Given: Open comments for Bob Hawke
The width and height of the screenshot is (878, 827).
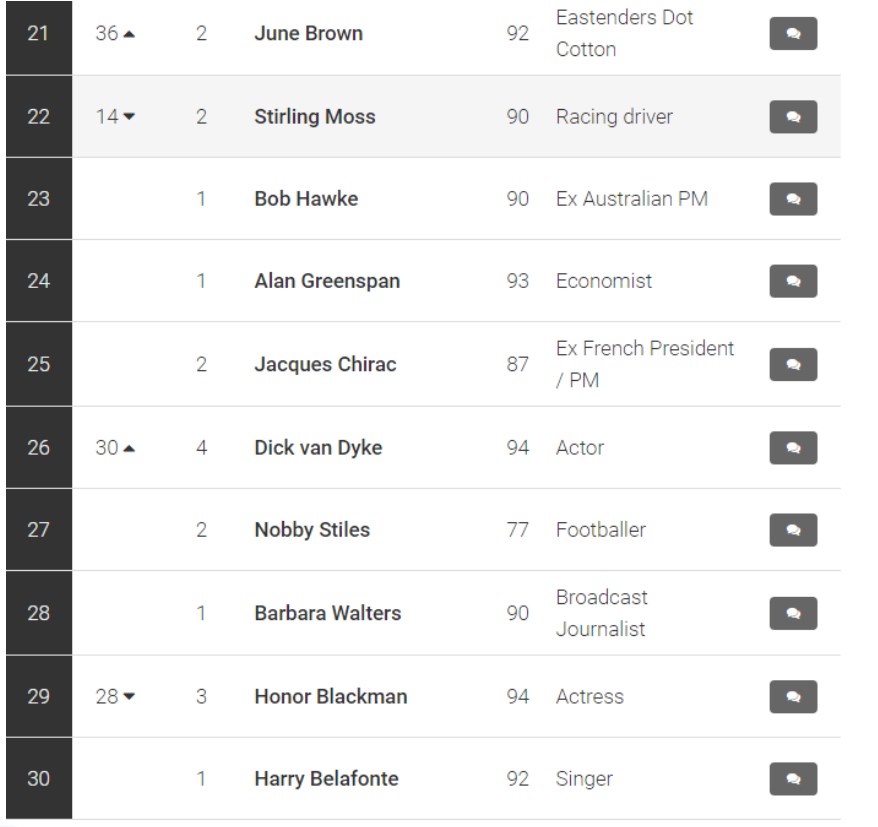Looking at the screenshot, I should click(793, 199).
